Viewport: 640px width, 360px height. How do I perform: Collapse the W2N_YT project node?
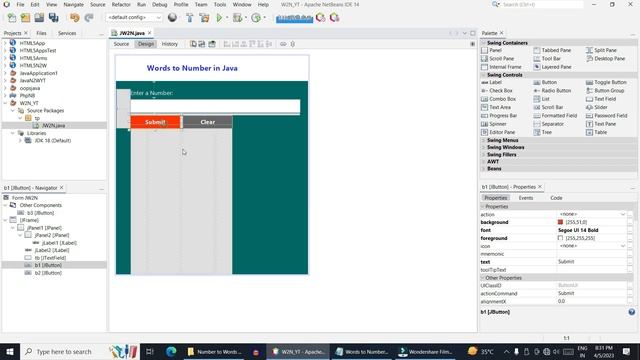[x=5, y=103]
